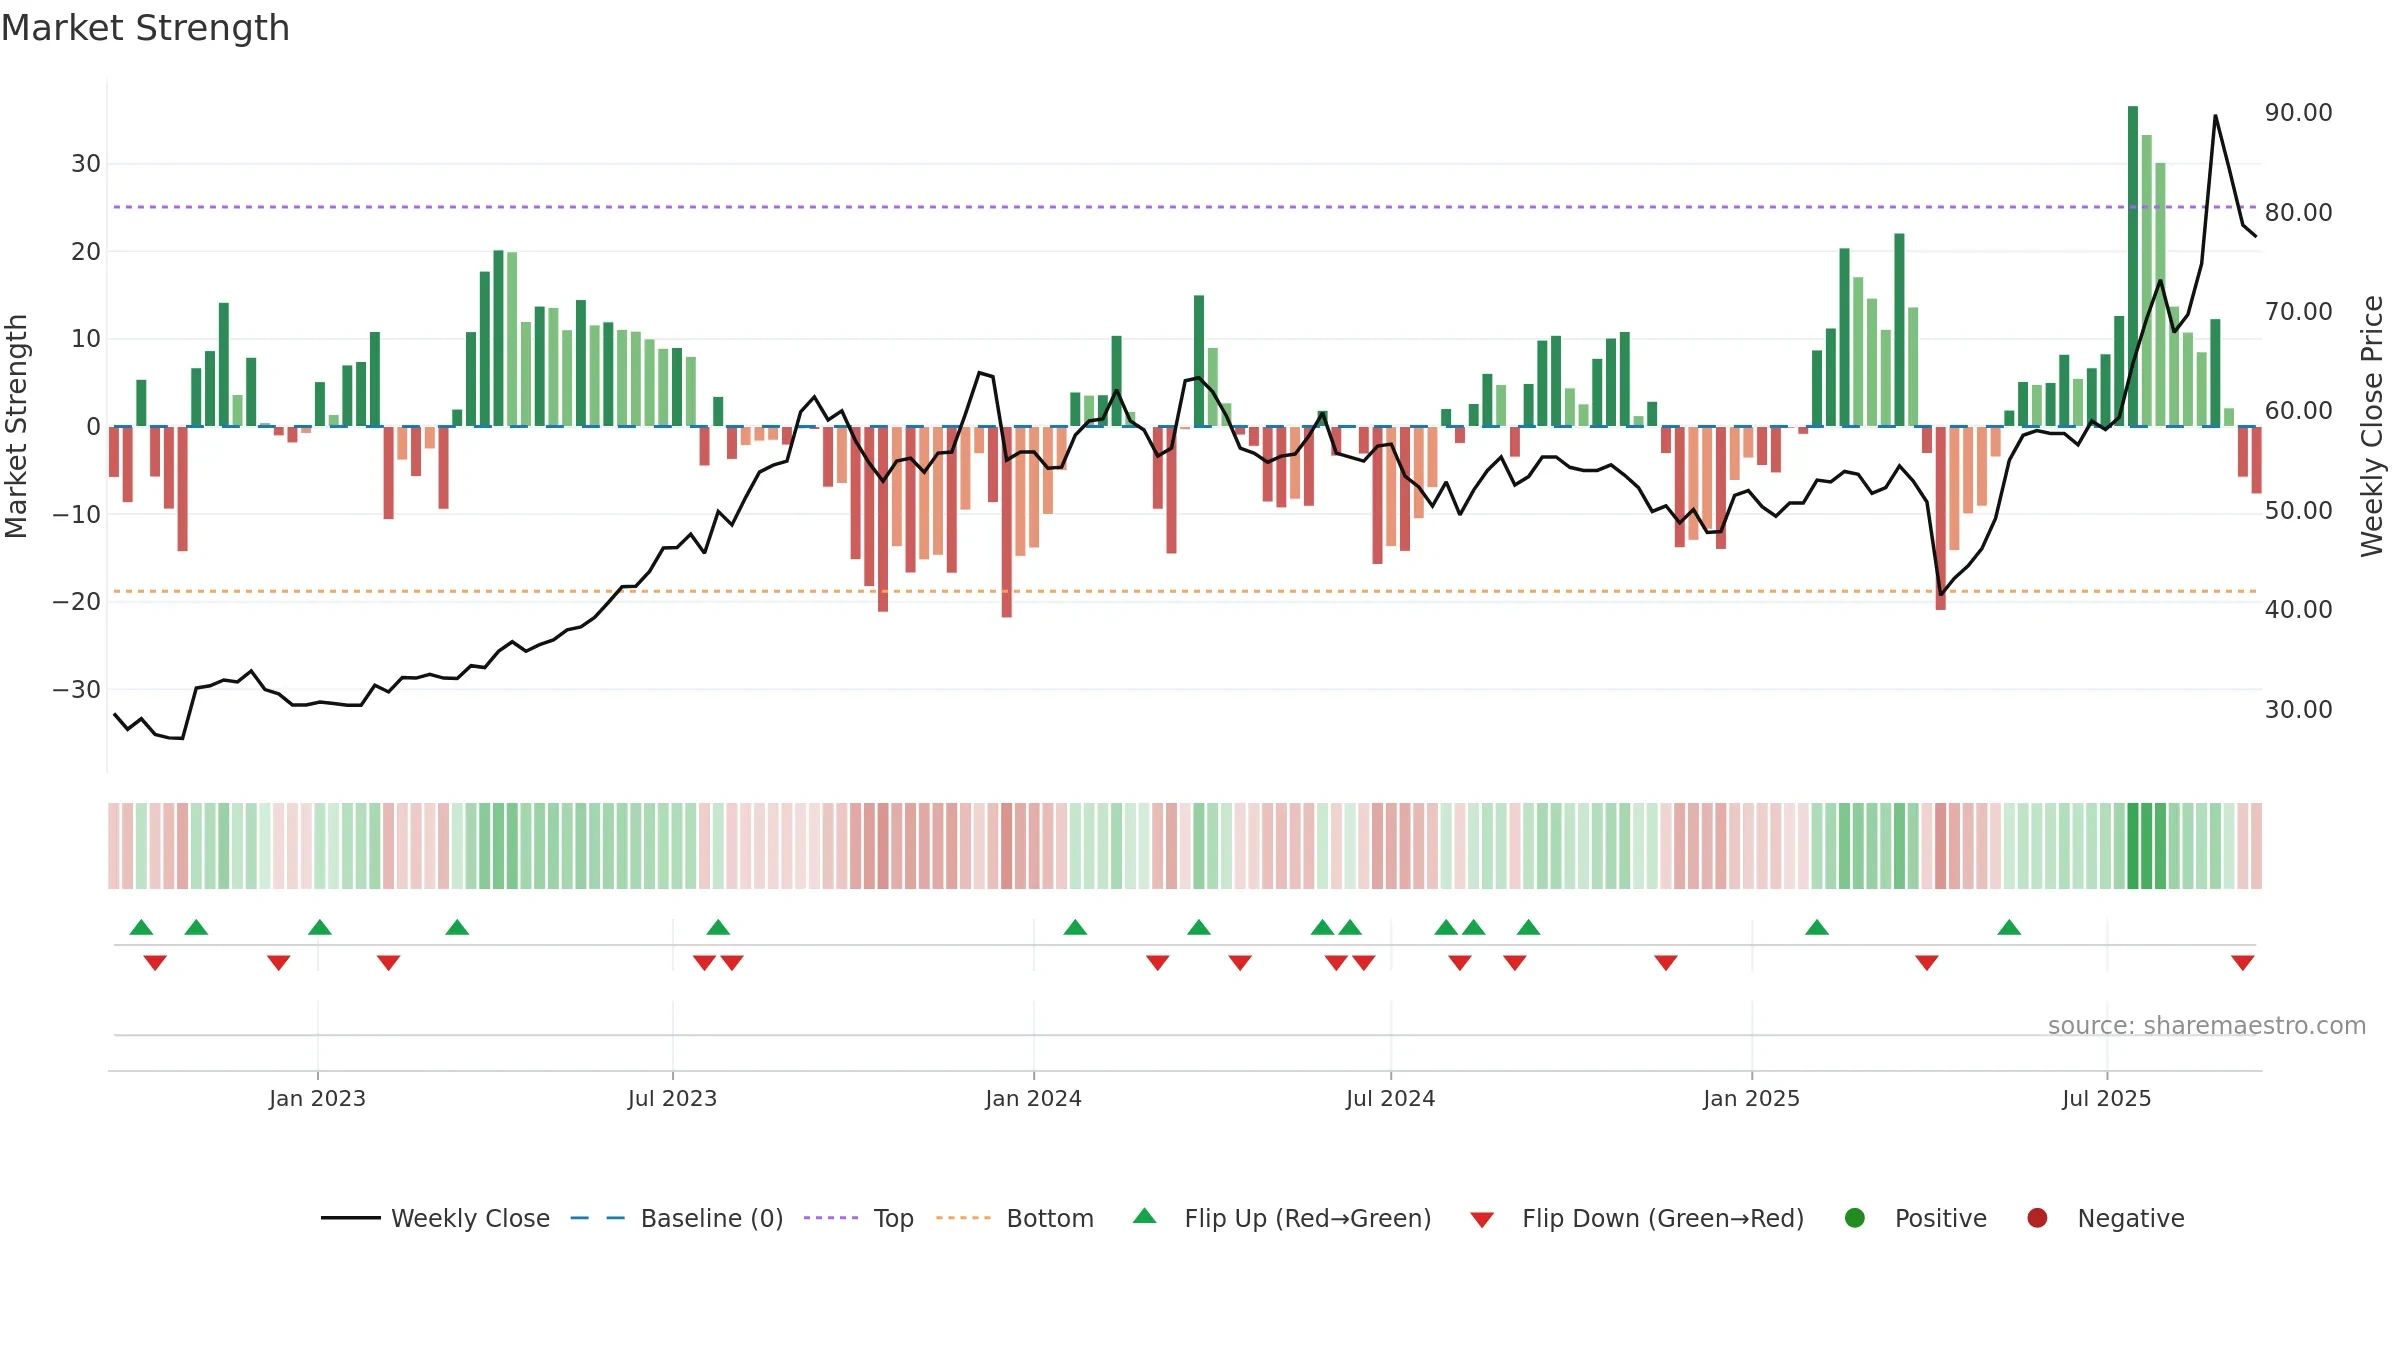This screenshot has width=2400, height=1350.
Task: Click the Negative legend label
Action: [x=2131, y=1218]
